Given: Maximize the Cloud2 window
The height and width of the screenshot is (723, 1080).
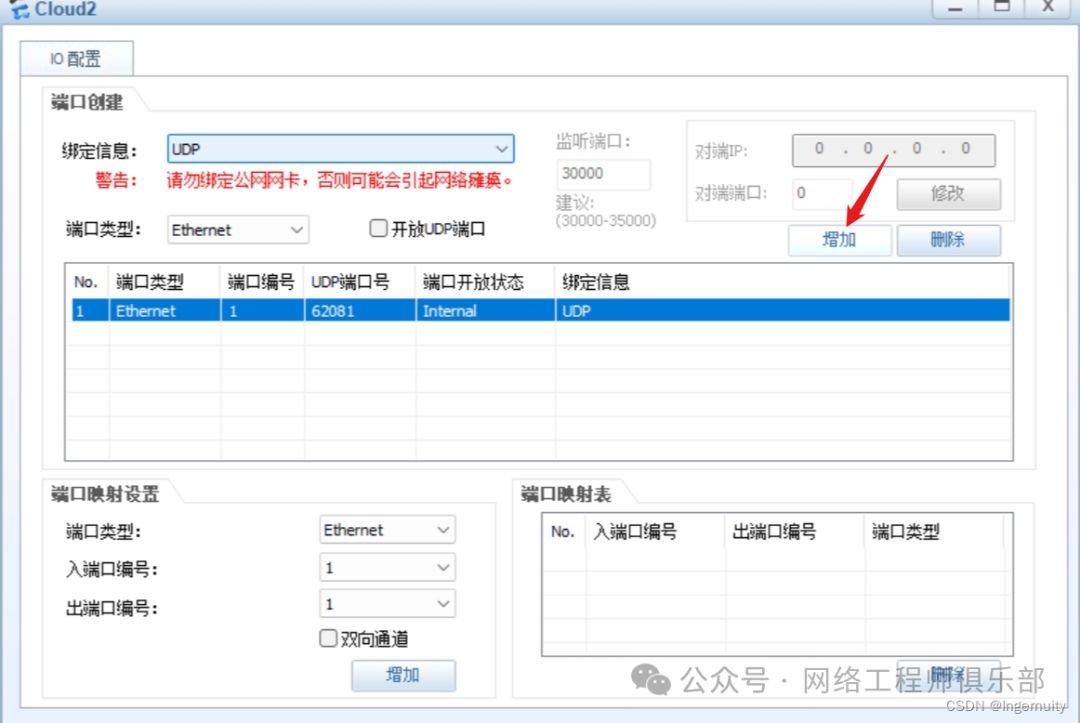Looking at the screenshot, I should tap(1001, 8).
